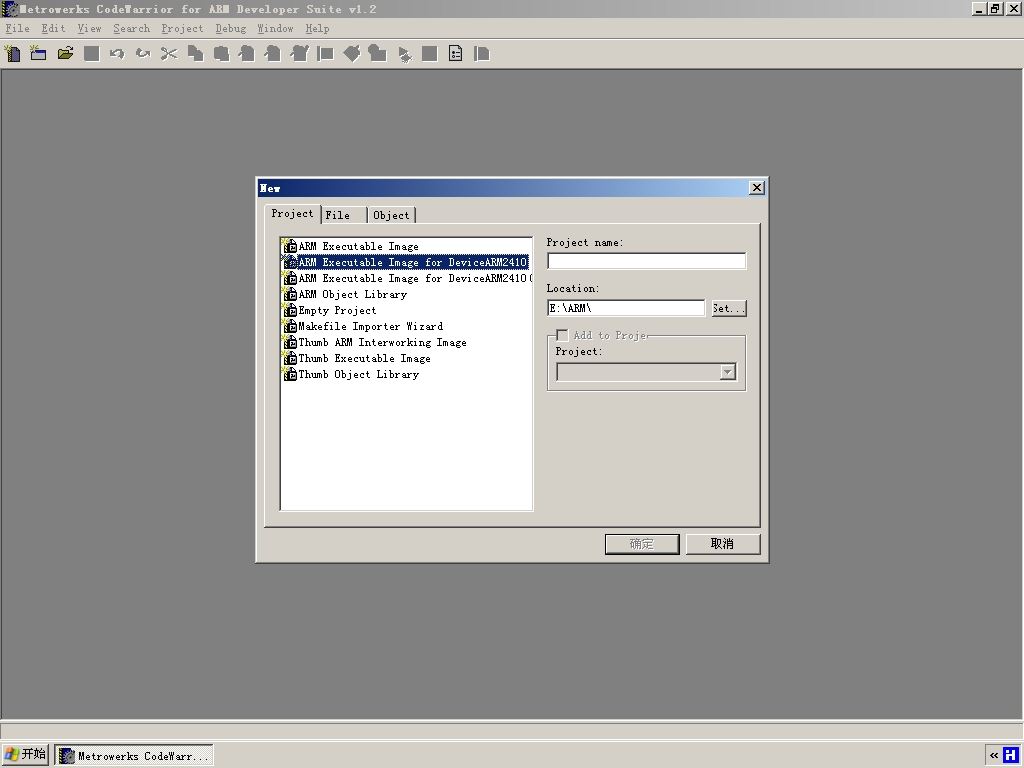Click the Location path field
Viewport: 1024px width, 768px height.
[626, 308]
